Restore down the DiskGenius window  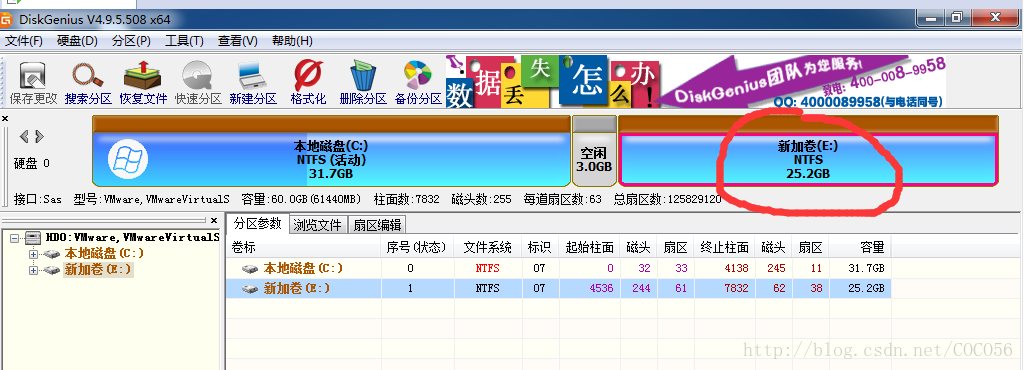pos(957,18)
